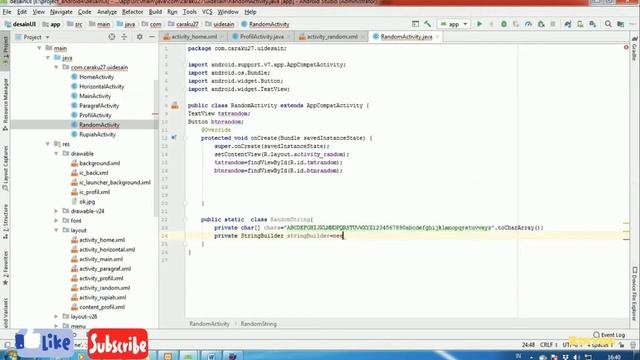The width and height of the screenshot is (640, 360).
Task: Open Device File Explorer side panel
Action: point(634,294)
